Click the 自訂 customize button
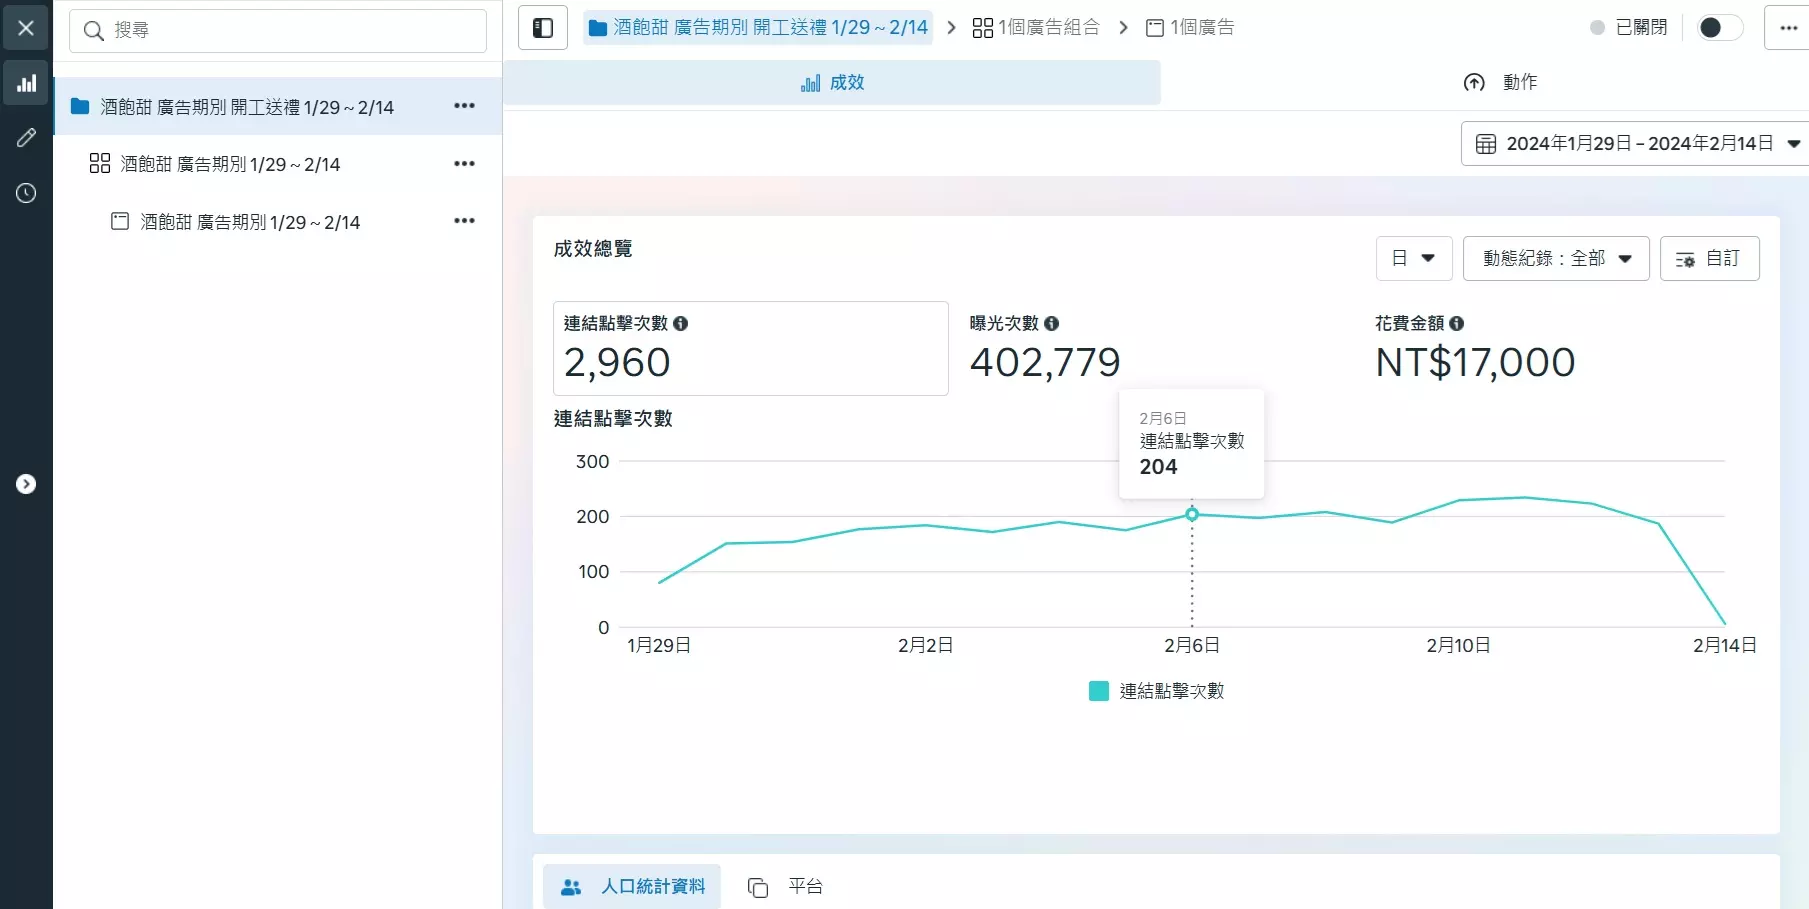Image resolution: width=1809 pixels, height=909 pixels. click(1709, 258)
